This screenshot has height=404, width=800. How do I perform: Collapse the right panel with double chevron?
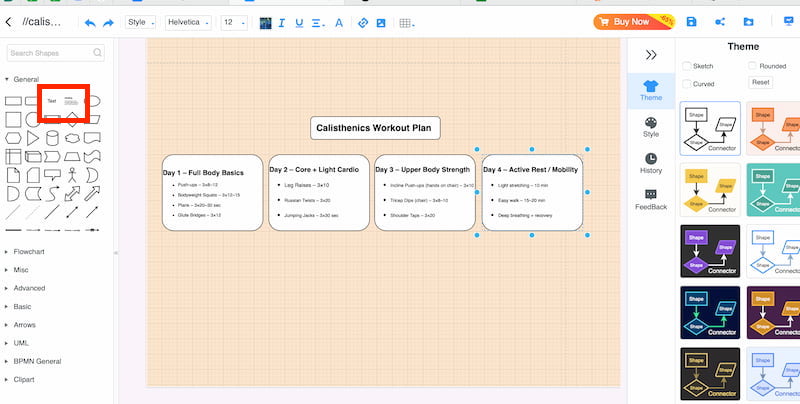tap(651, 55)
